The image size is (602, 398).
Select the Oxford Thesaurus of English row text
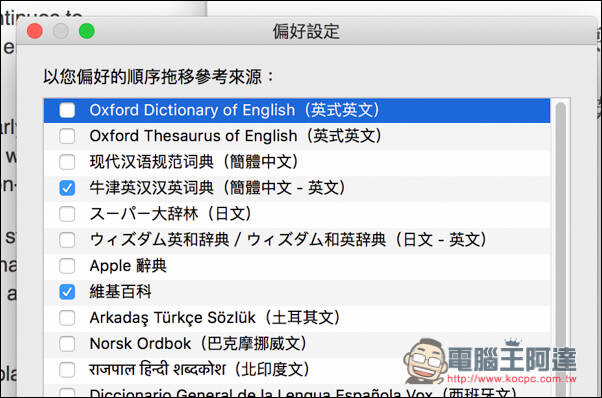236,136
